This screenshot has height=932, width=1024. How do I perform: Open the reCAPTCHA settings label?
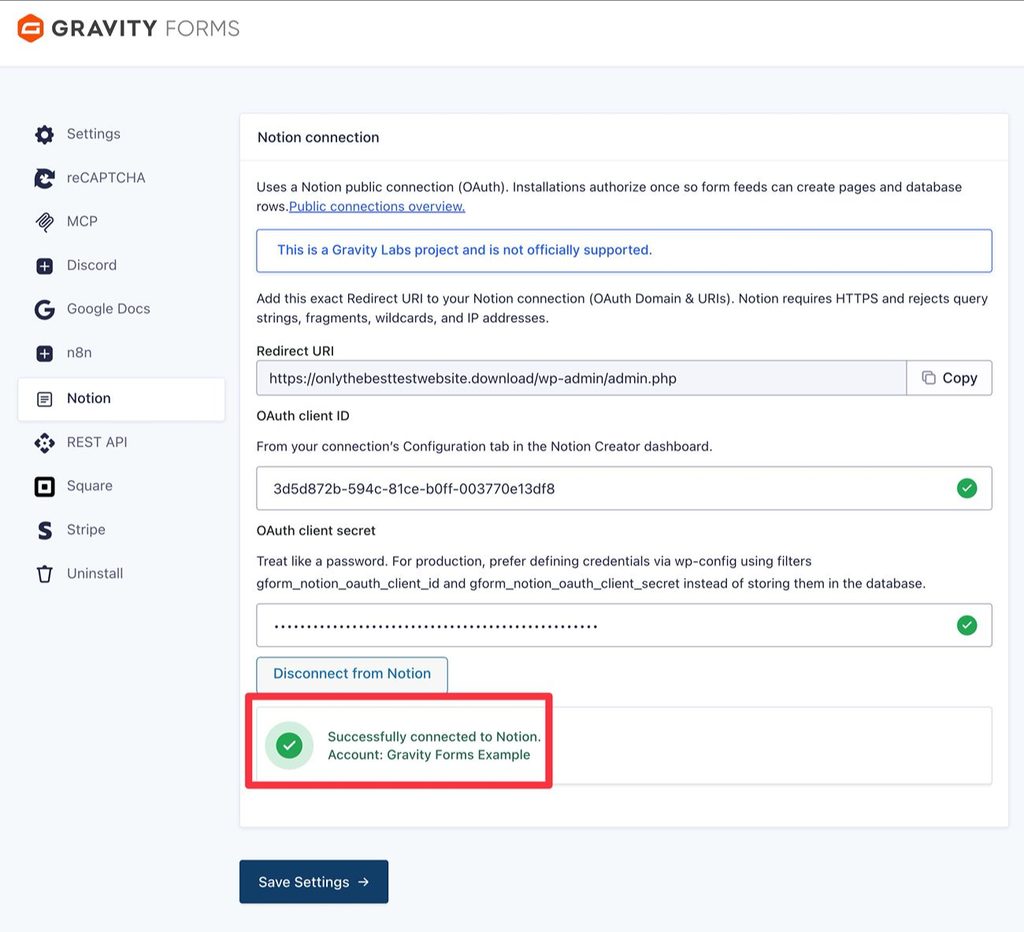click(x=106, y=178)
